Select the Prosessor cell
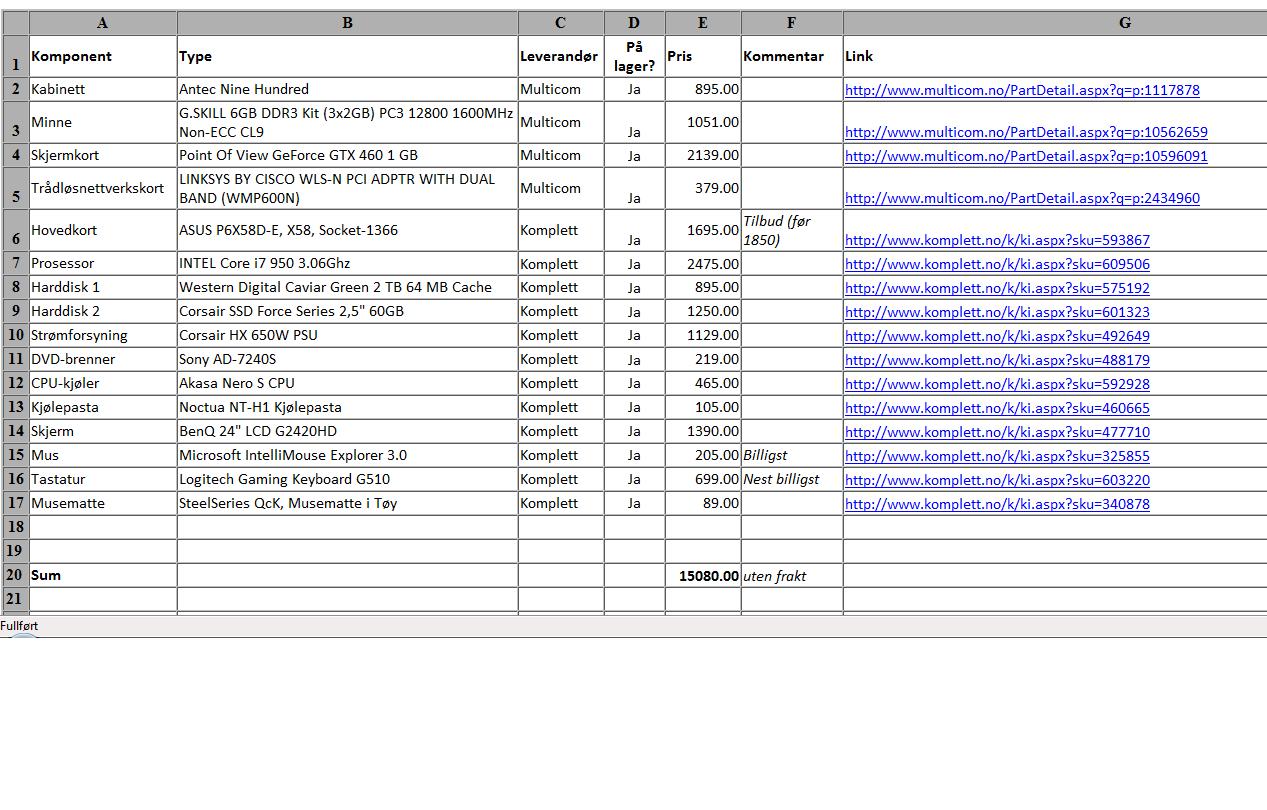 click(x=103, y=263)
